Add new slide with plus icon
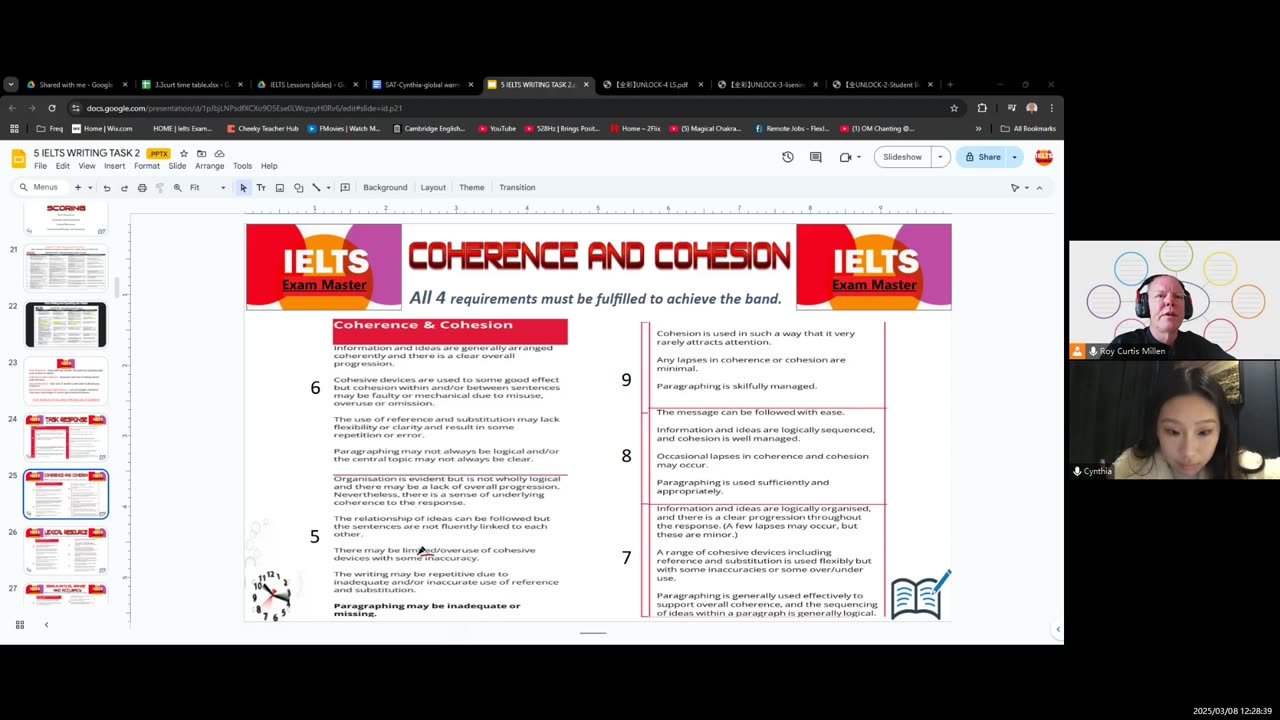Viewport: 1280px width, 720px height. point(77,187)
